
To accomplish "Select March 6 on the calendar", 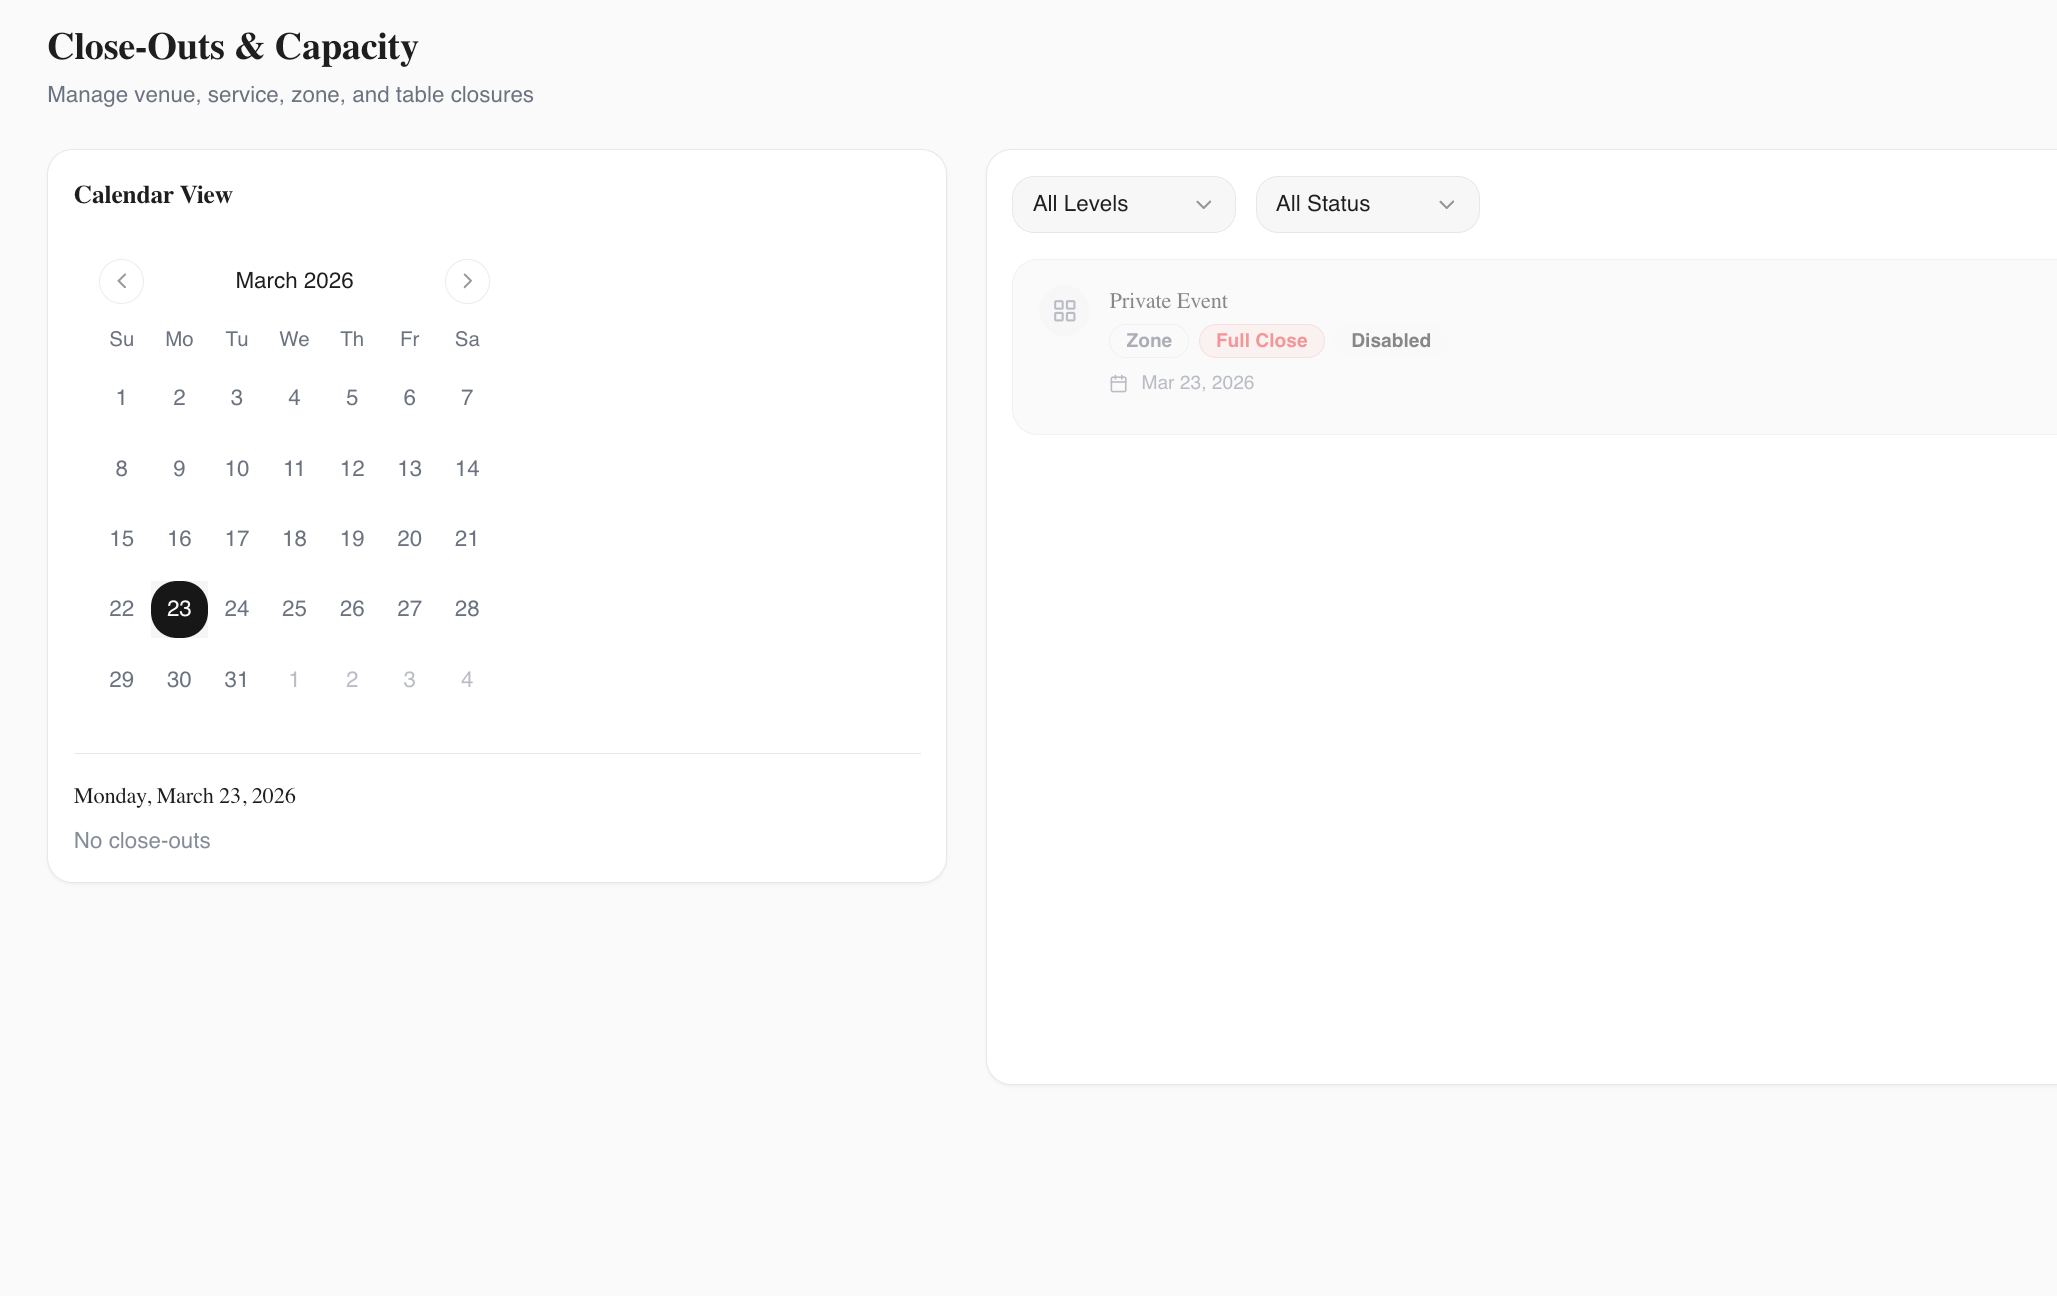I will [x=409, y=398].
